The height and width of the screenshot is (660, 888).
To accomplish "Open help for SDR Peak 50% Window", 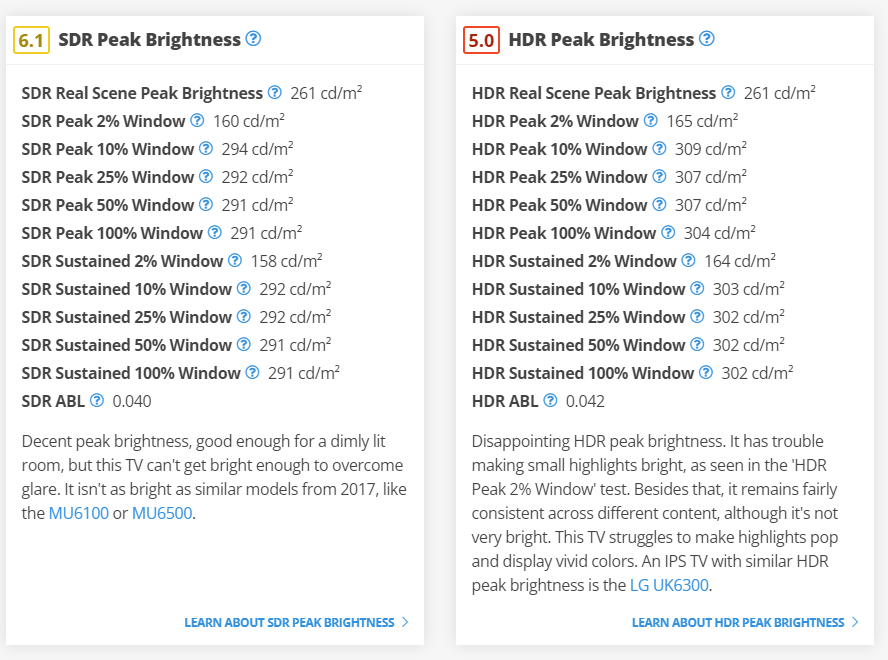I will point(205,205).
